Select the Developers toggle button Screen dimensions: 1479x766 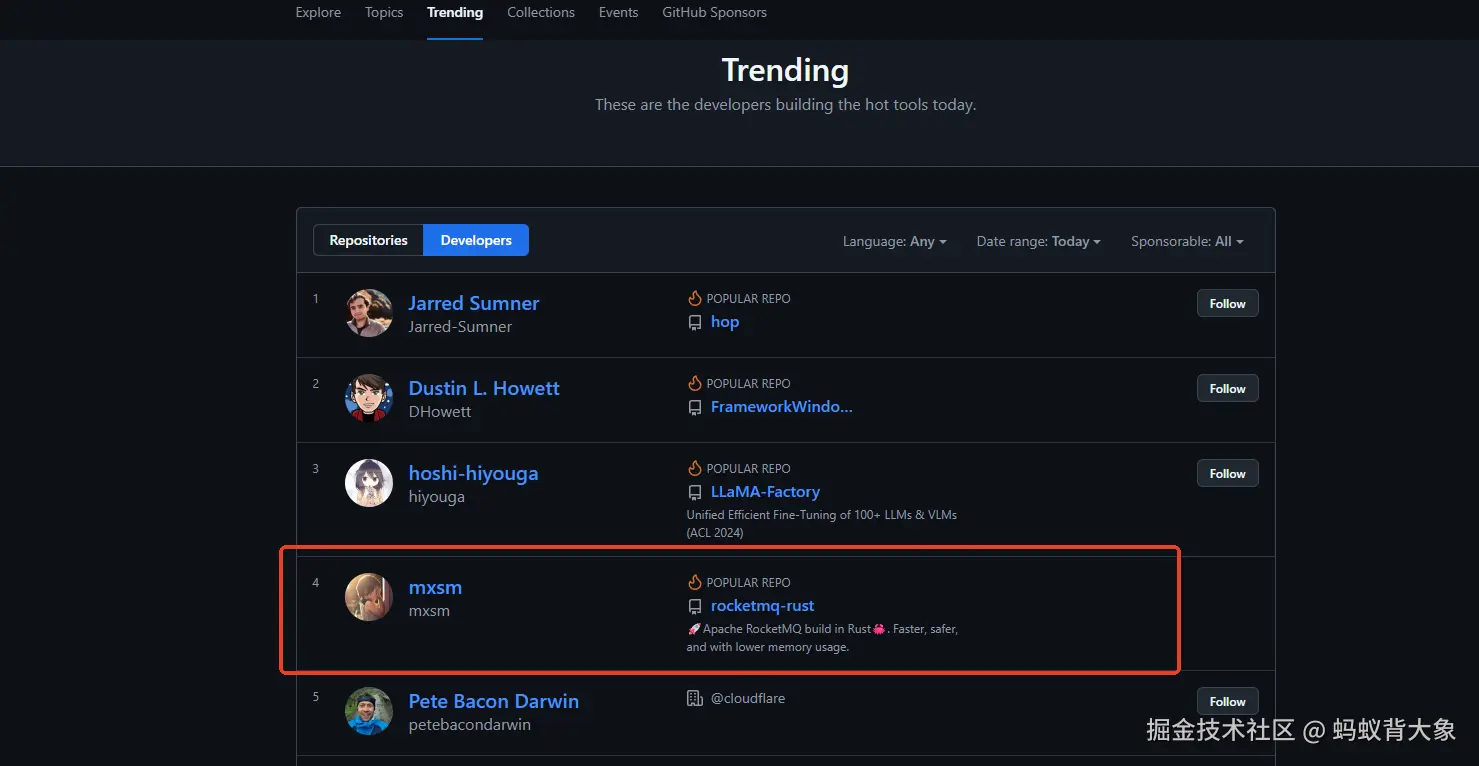pyautogui.click(x=476, y=240)
